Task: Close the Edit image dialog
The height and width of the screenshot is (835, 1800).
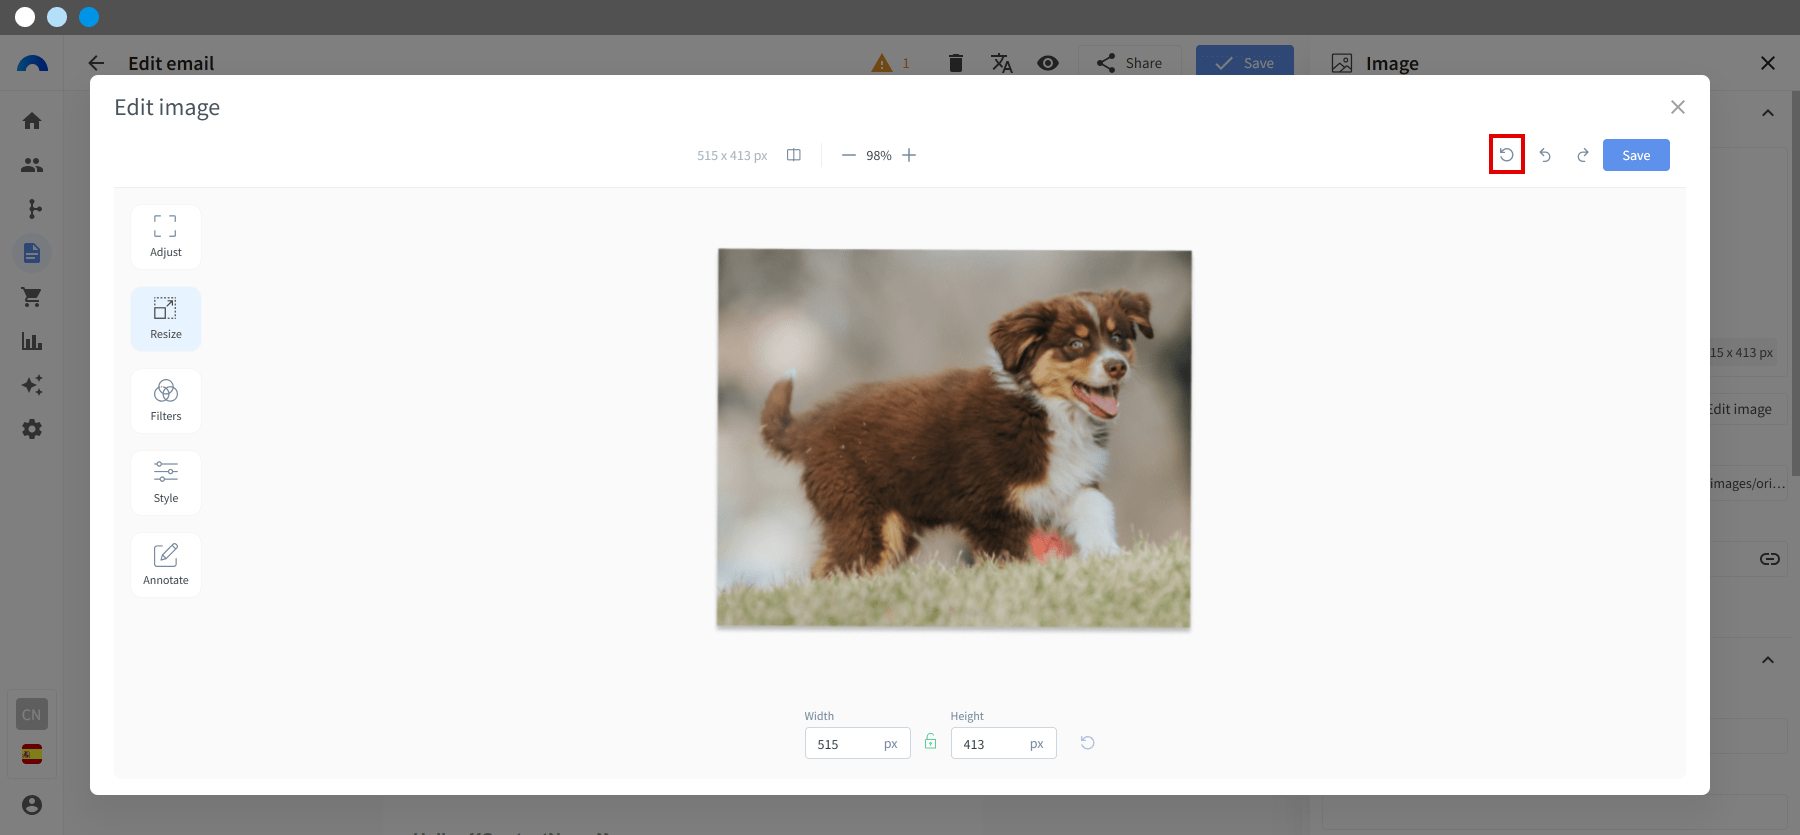Action: tap(1678, 107)
